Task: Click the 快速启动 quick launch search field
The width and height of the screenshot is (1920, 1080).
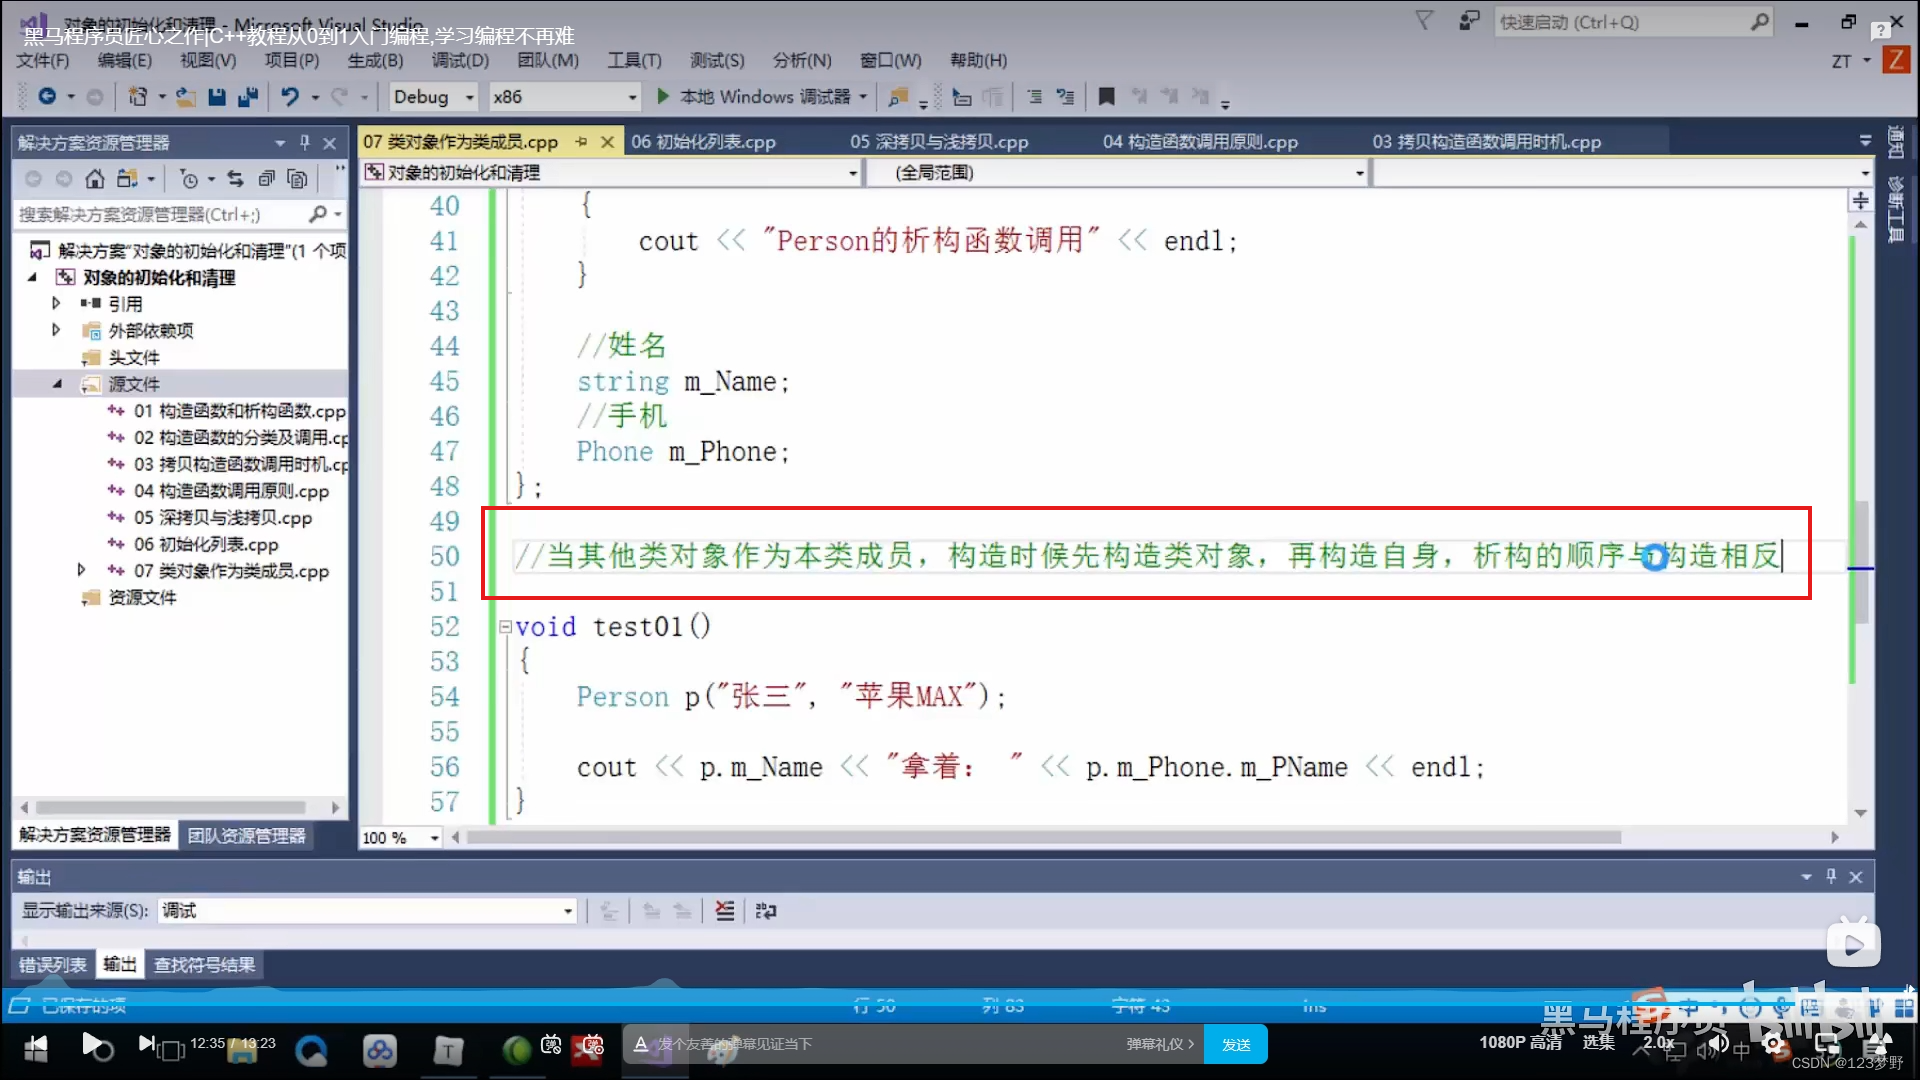Action: 1632,22
